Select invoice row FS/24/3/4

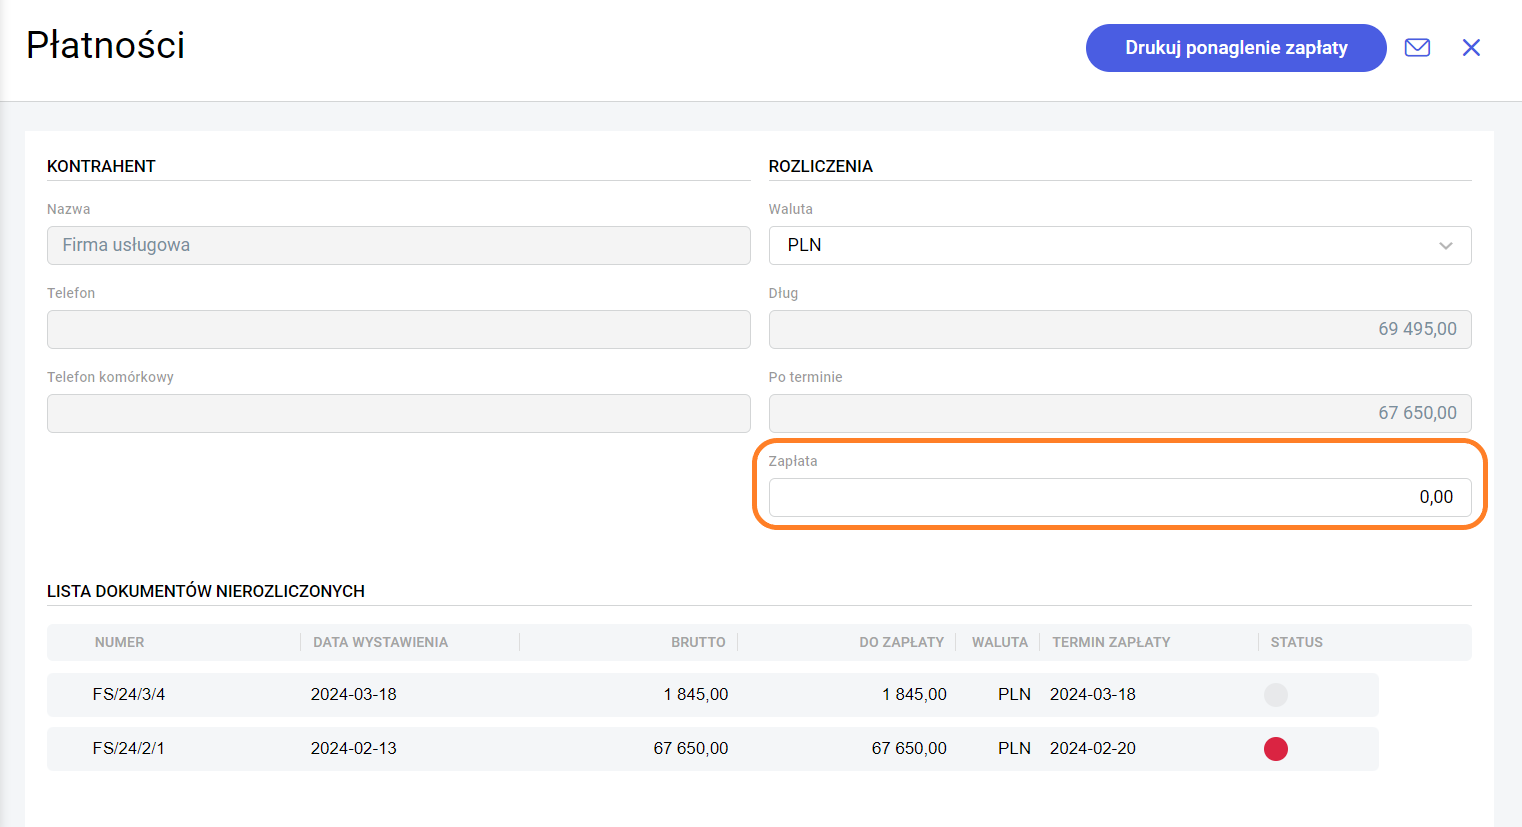point(129,694)
